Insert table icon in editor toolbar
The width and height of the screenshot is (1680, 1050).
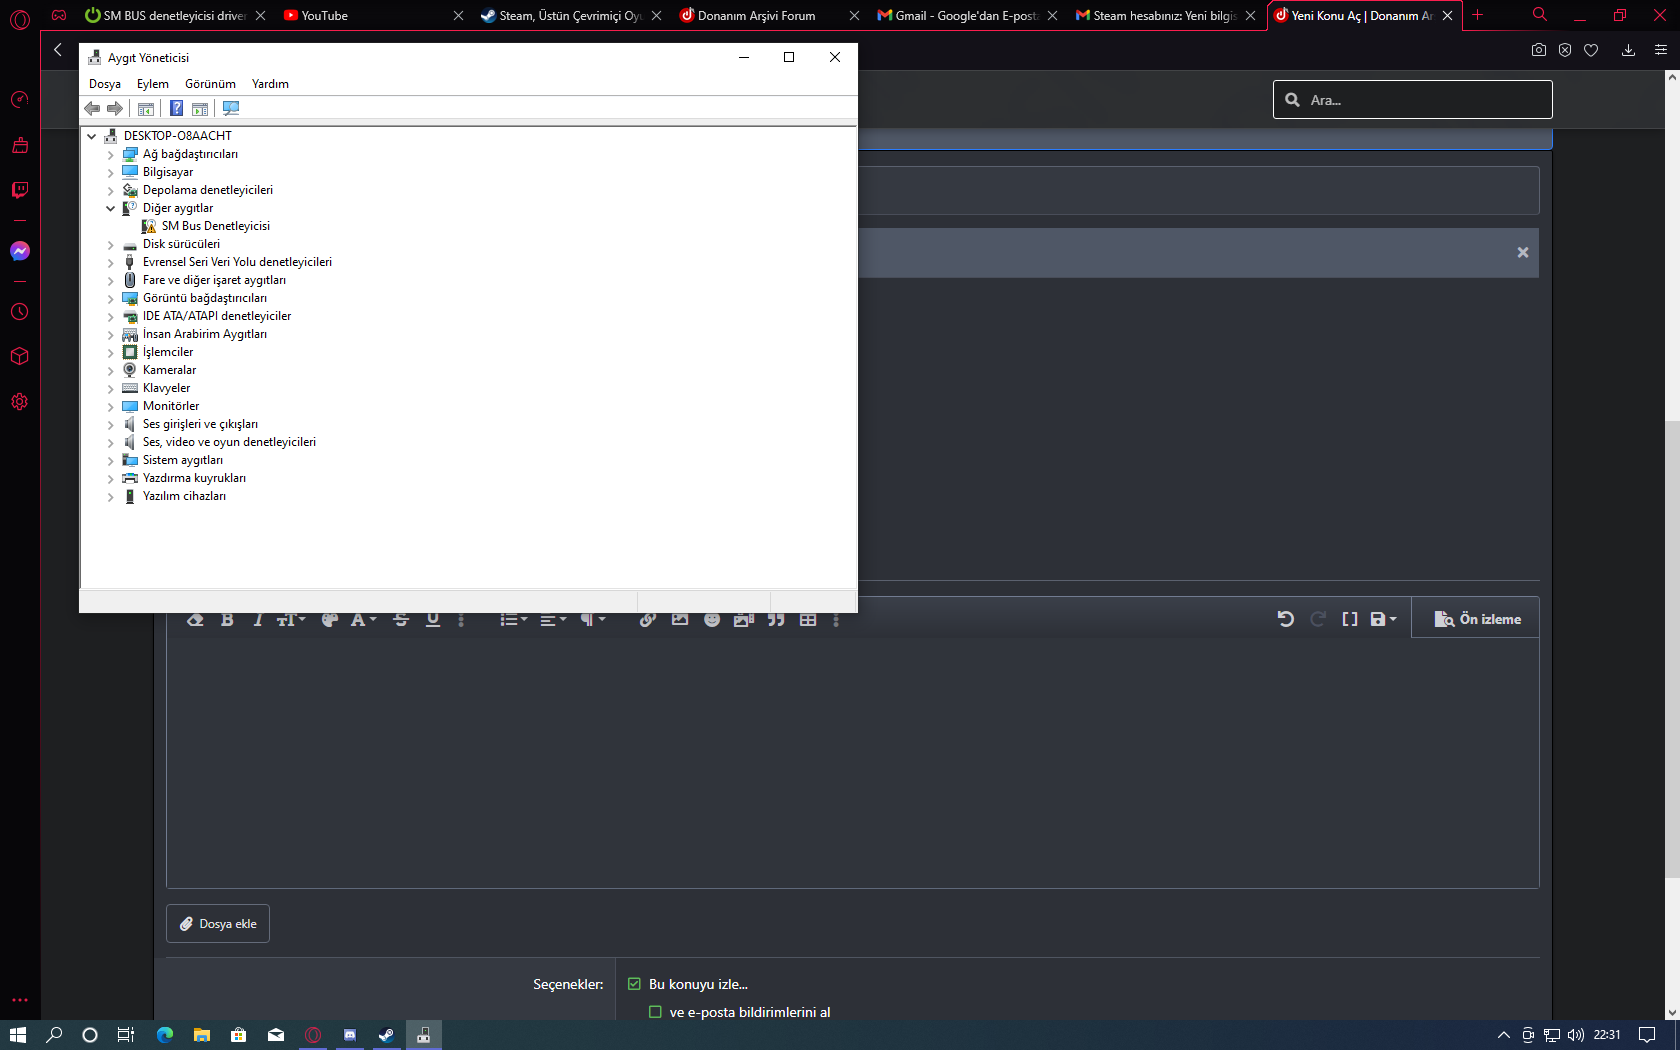pos(808,620)
